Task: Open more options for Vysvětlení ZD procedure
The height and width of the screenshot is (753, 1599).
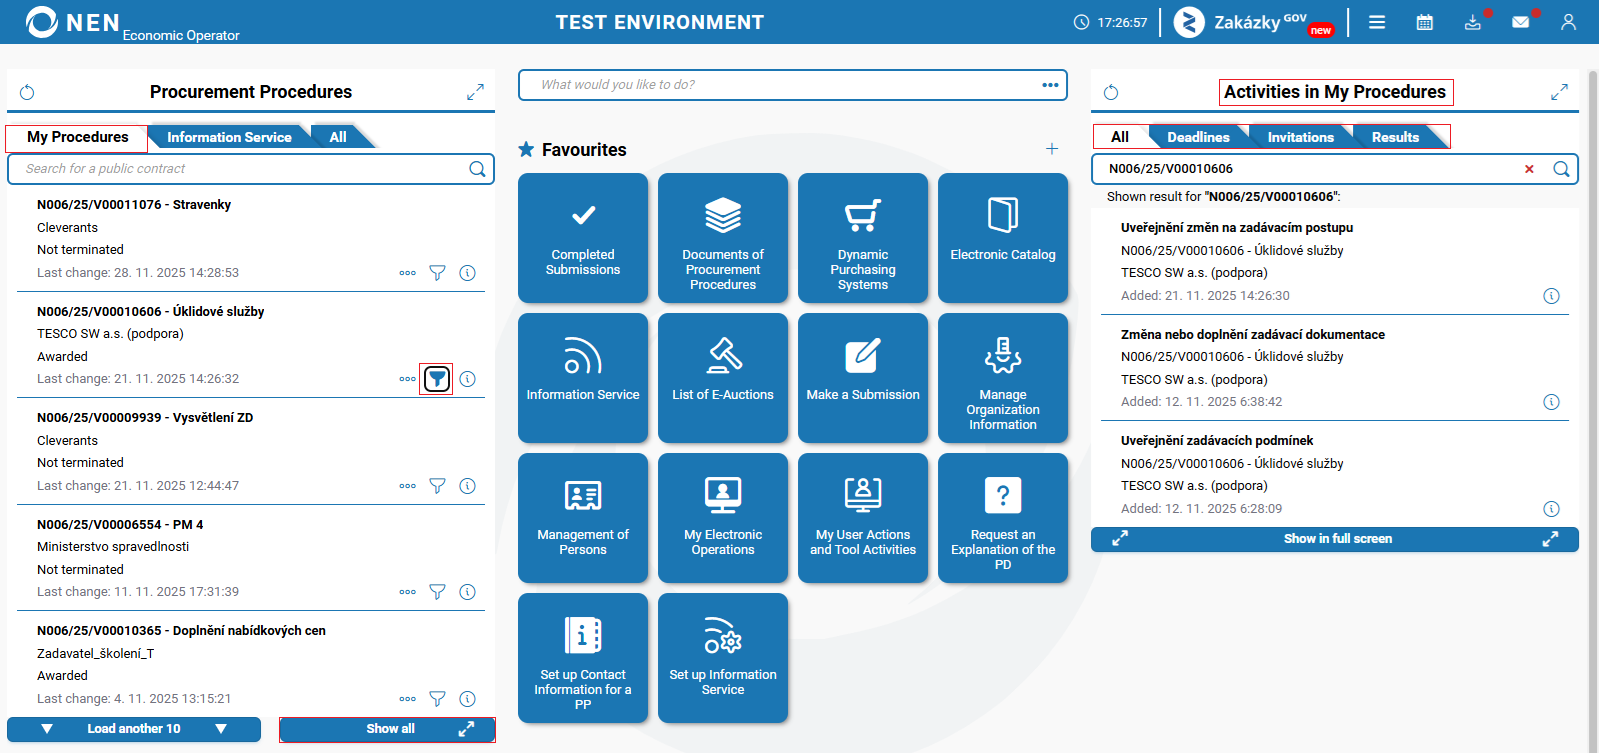Action: coord(407,486)
